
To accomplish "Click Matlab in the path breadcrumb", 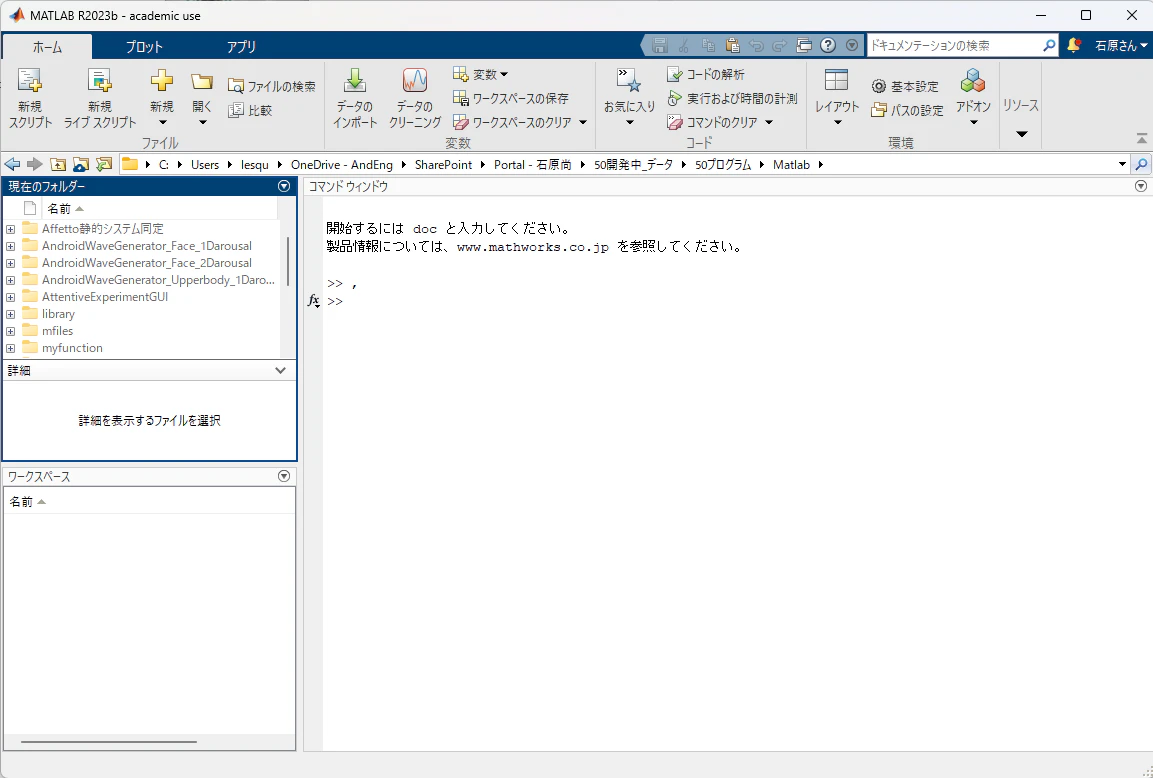I will pos(791,165).
